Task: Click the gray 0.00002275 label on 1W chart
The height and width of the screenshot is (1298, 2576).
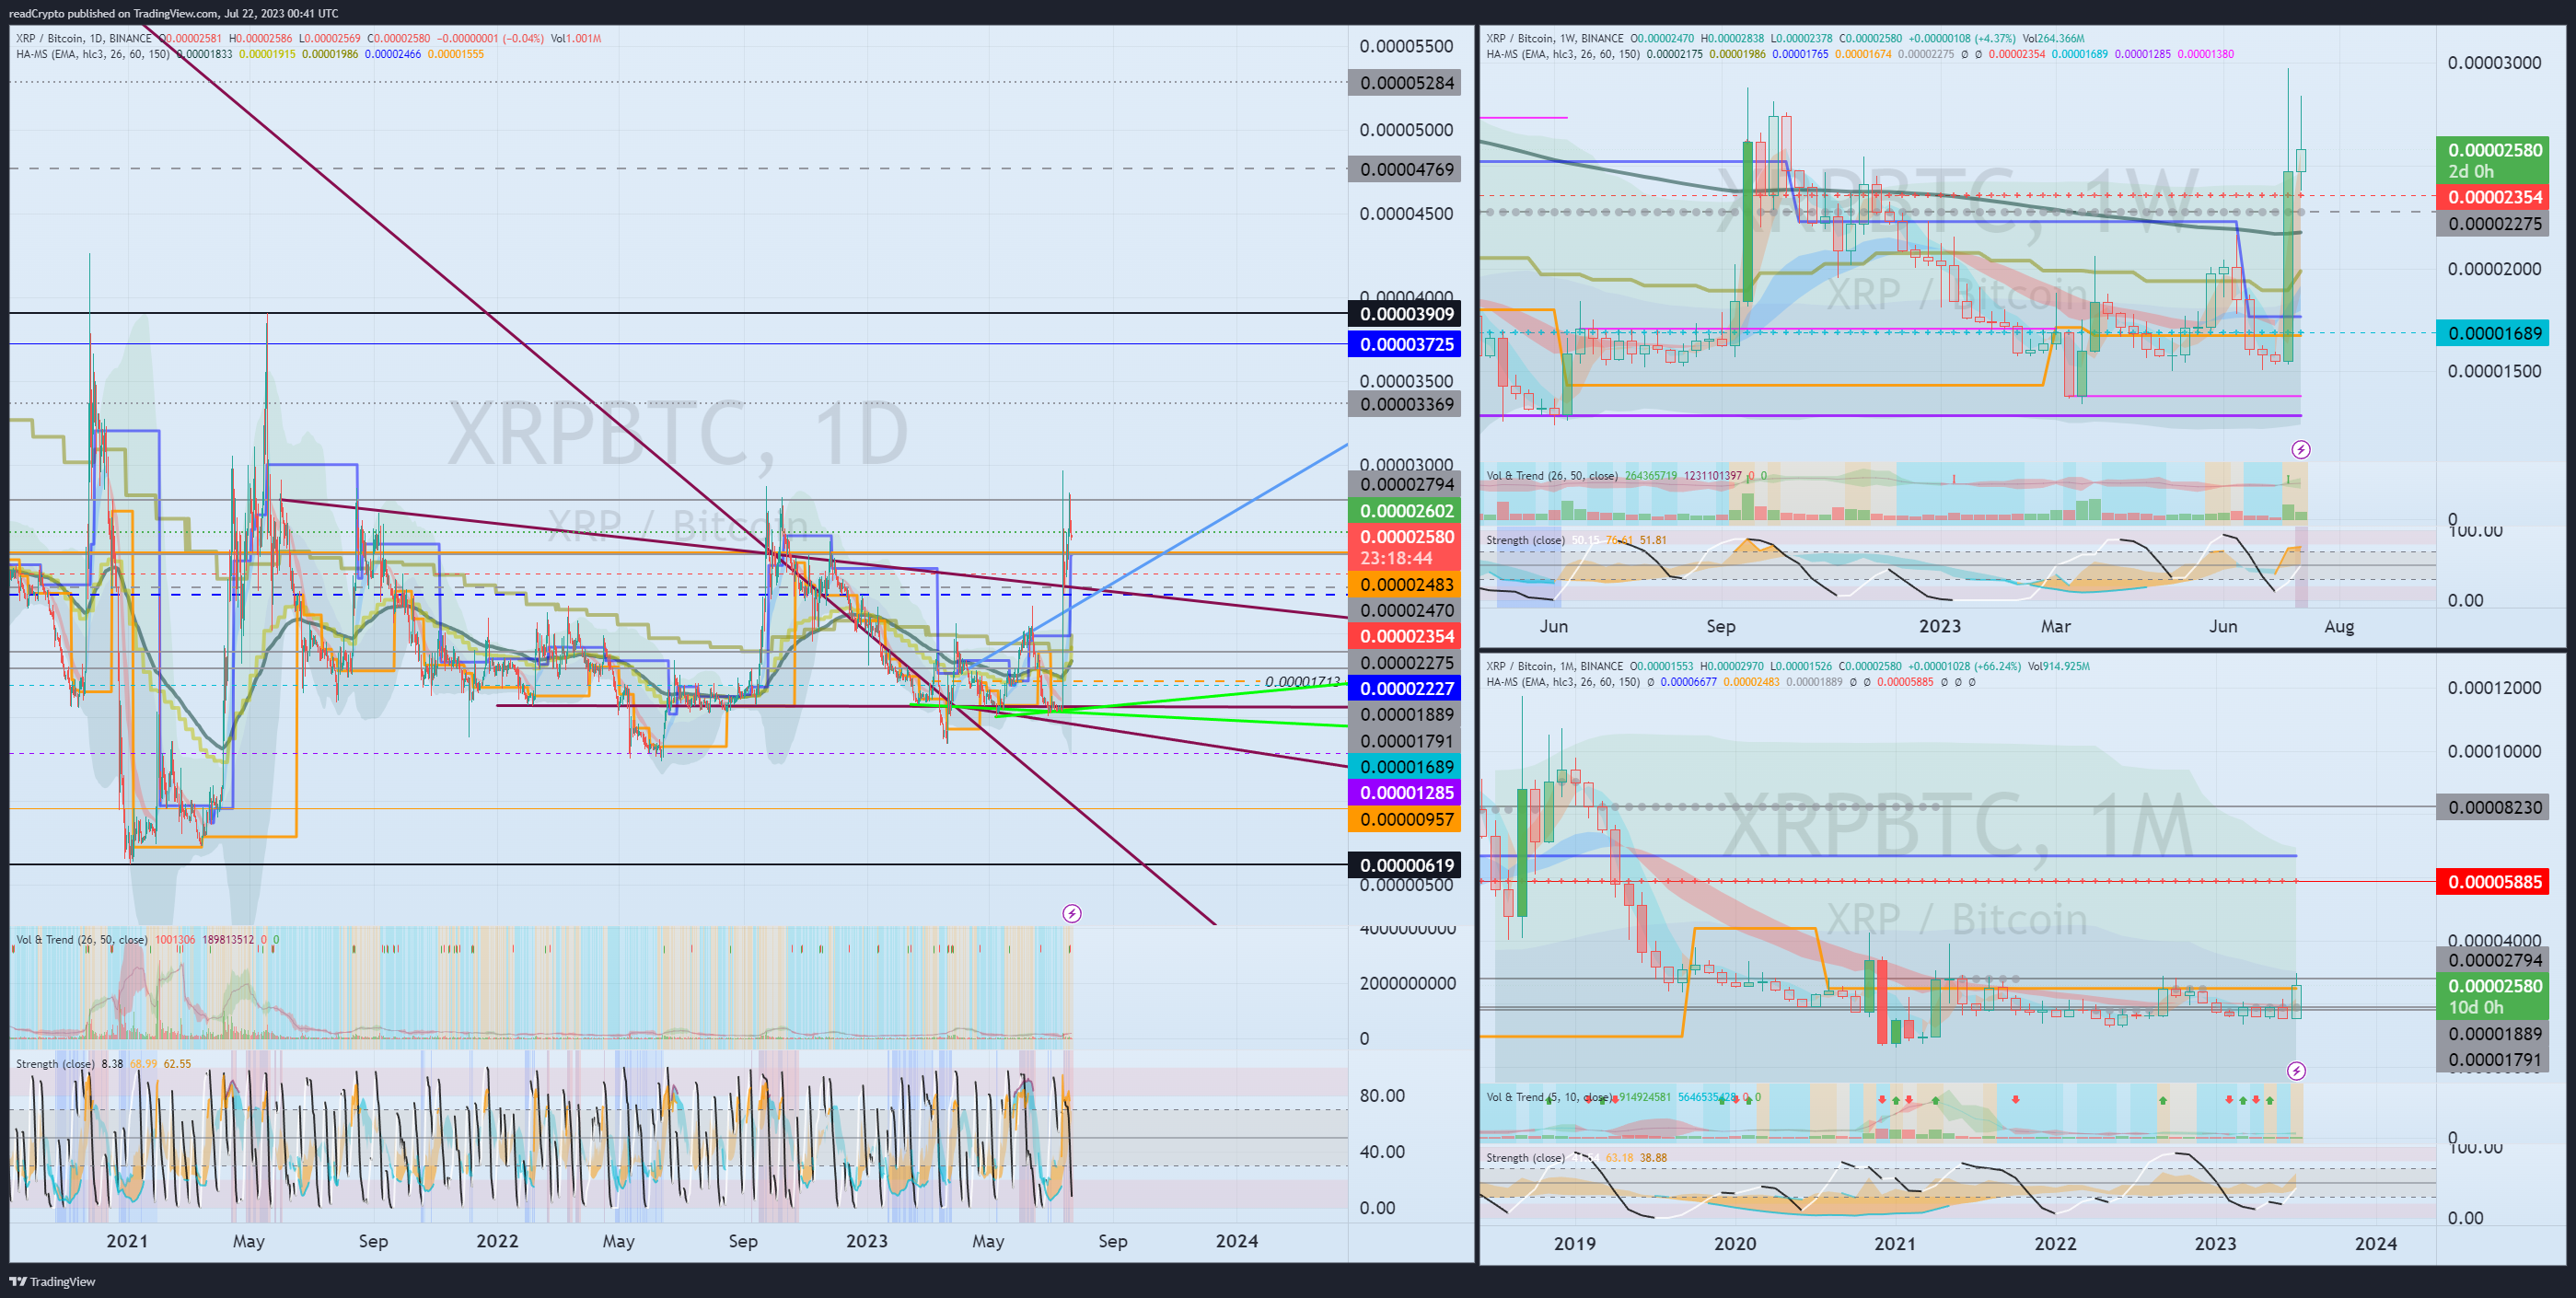Action: [x=2493, y=223]
